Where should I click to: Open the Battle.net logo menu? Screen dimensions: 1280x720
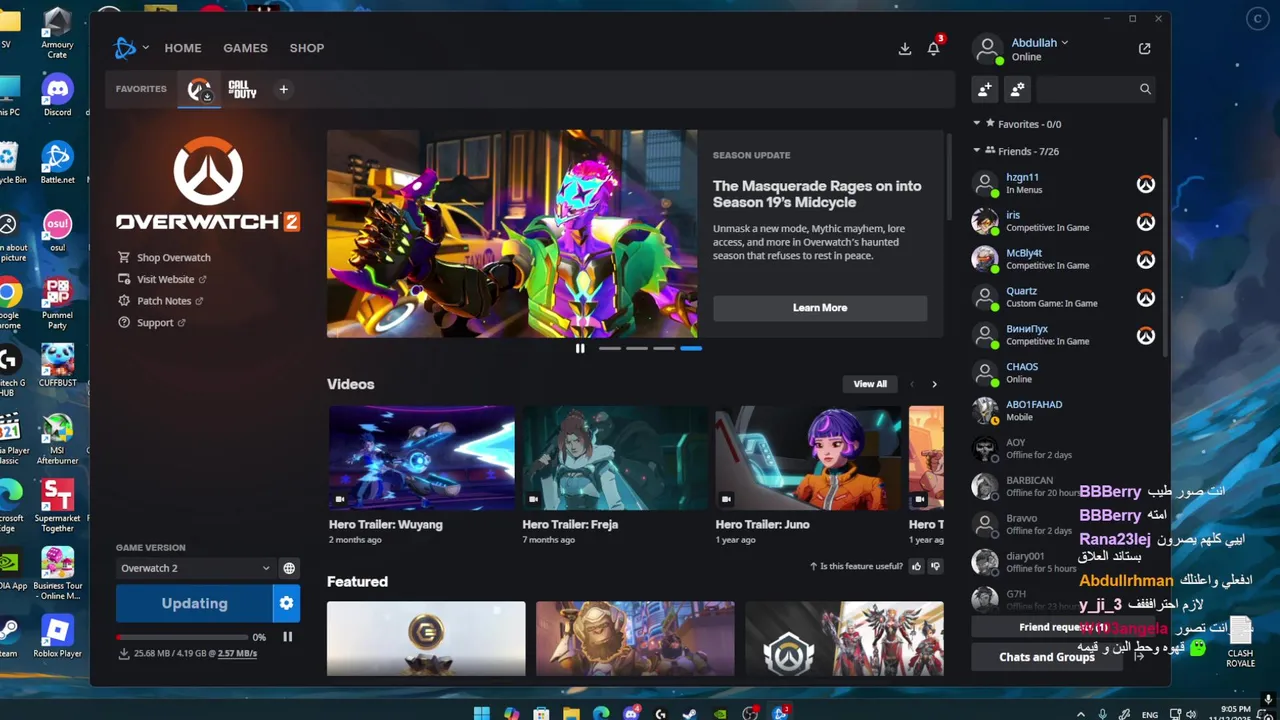(131, 47)
